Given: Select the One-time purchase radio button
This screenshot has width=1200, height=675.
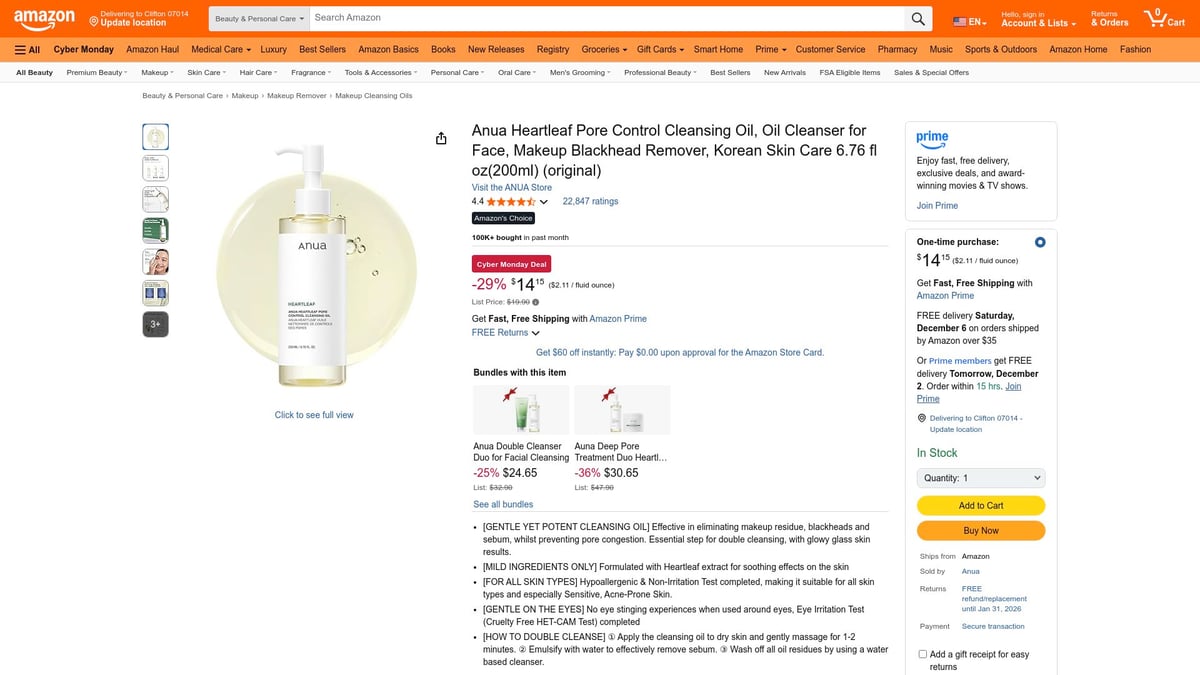Looking at the screenshot, I should point(1039,241).
